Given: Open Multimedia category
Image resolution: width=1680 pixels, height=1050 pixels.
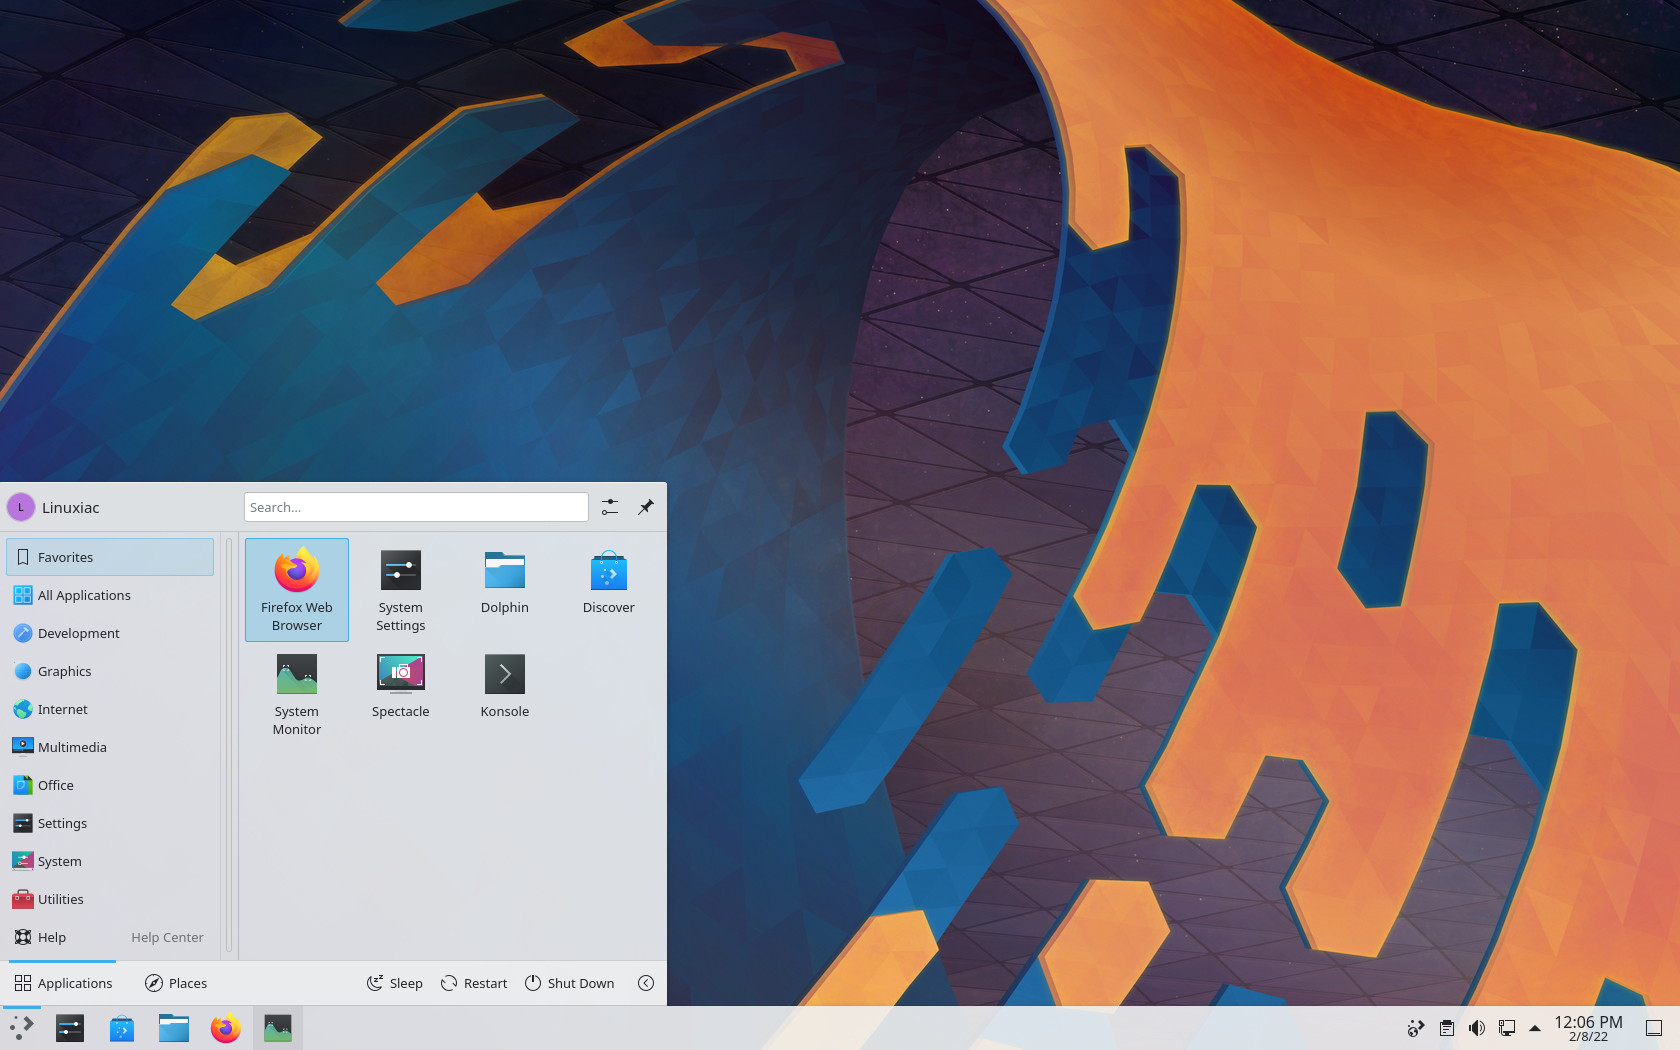Looking at the screenshot, I should [x=110, y=747].
